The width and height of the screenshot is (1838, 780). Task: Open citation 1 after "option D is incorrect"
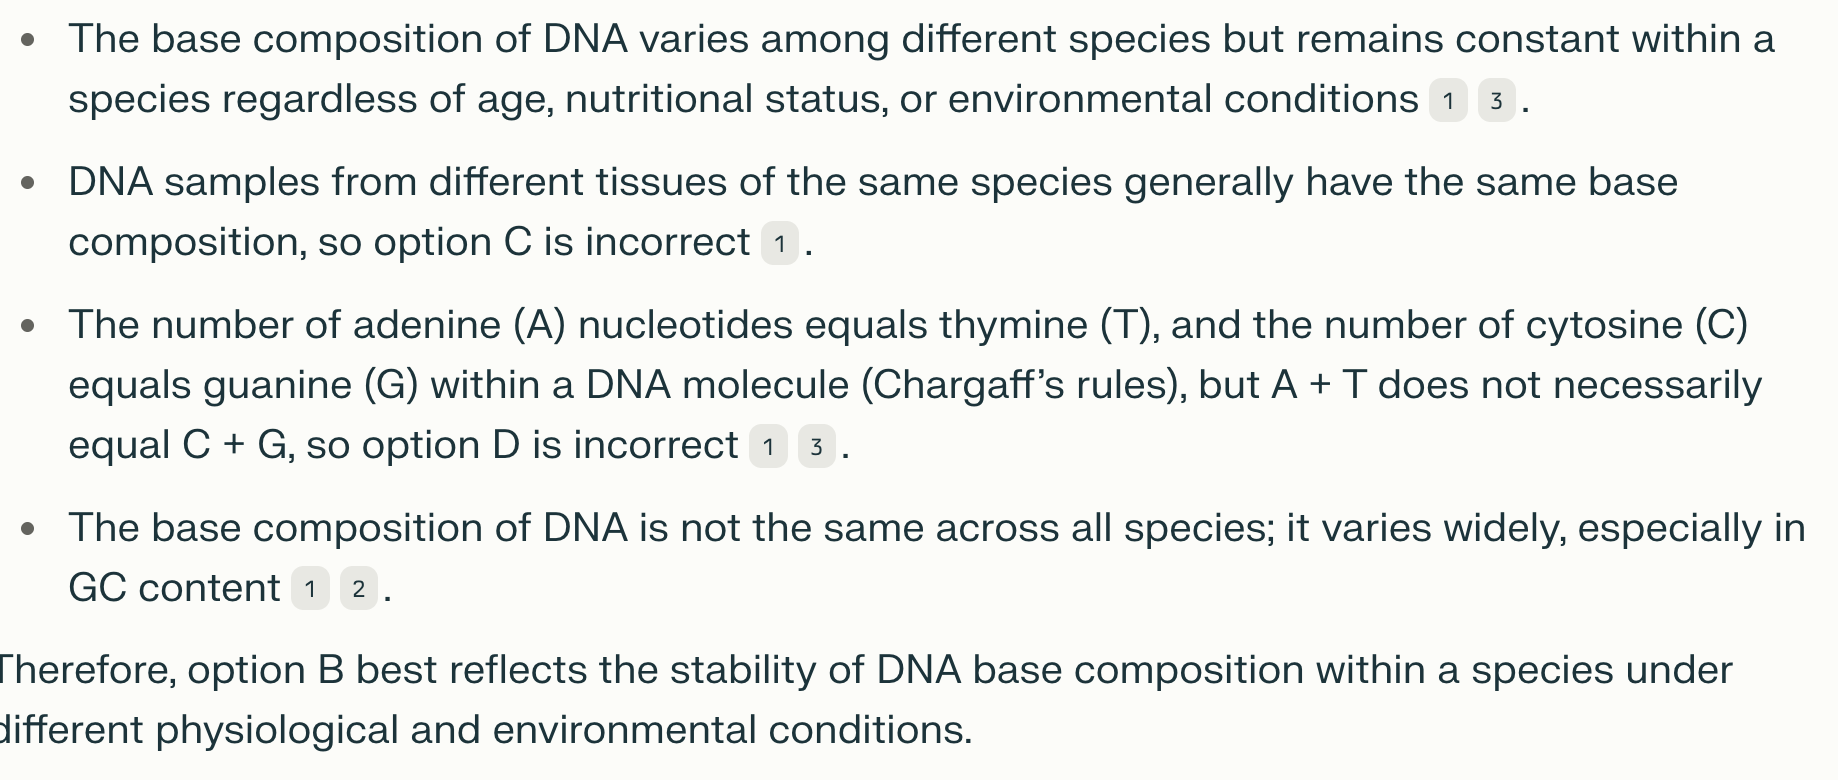point(768,447)
